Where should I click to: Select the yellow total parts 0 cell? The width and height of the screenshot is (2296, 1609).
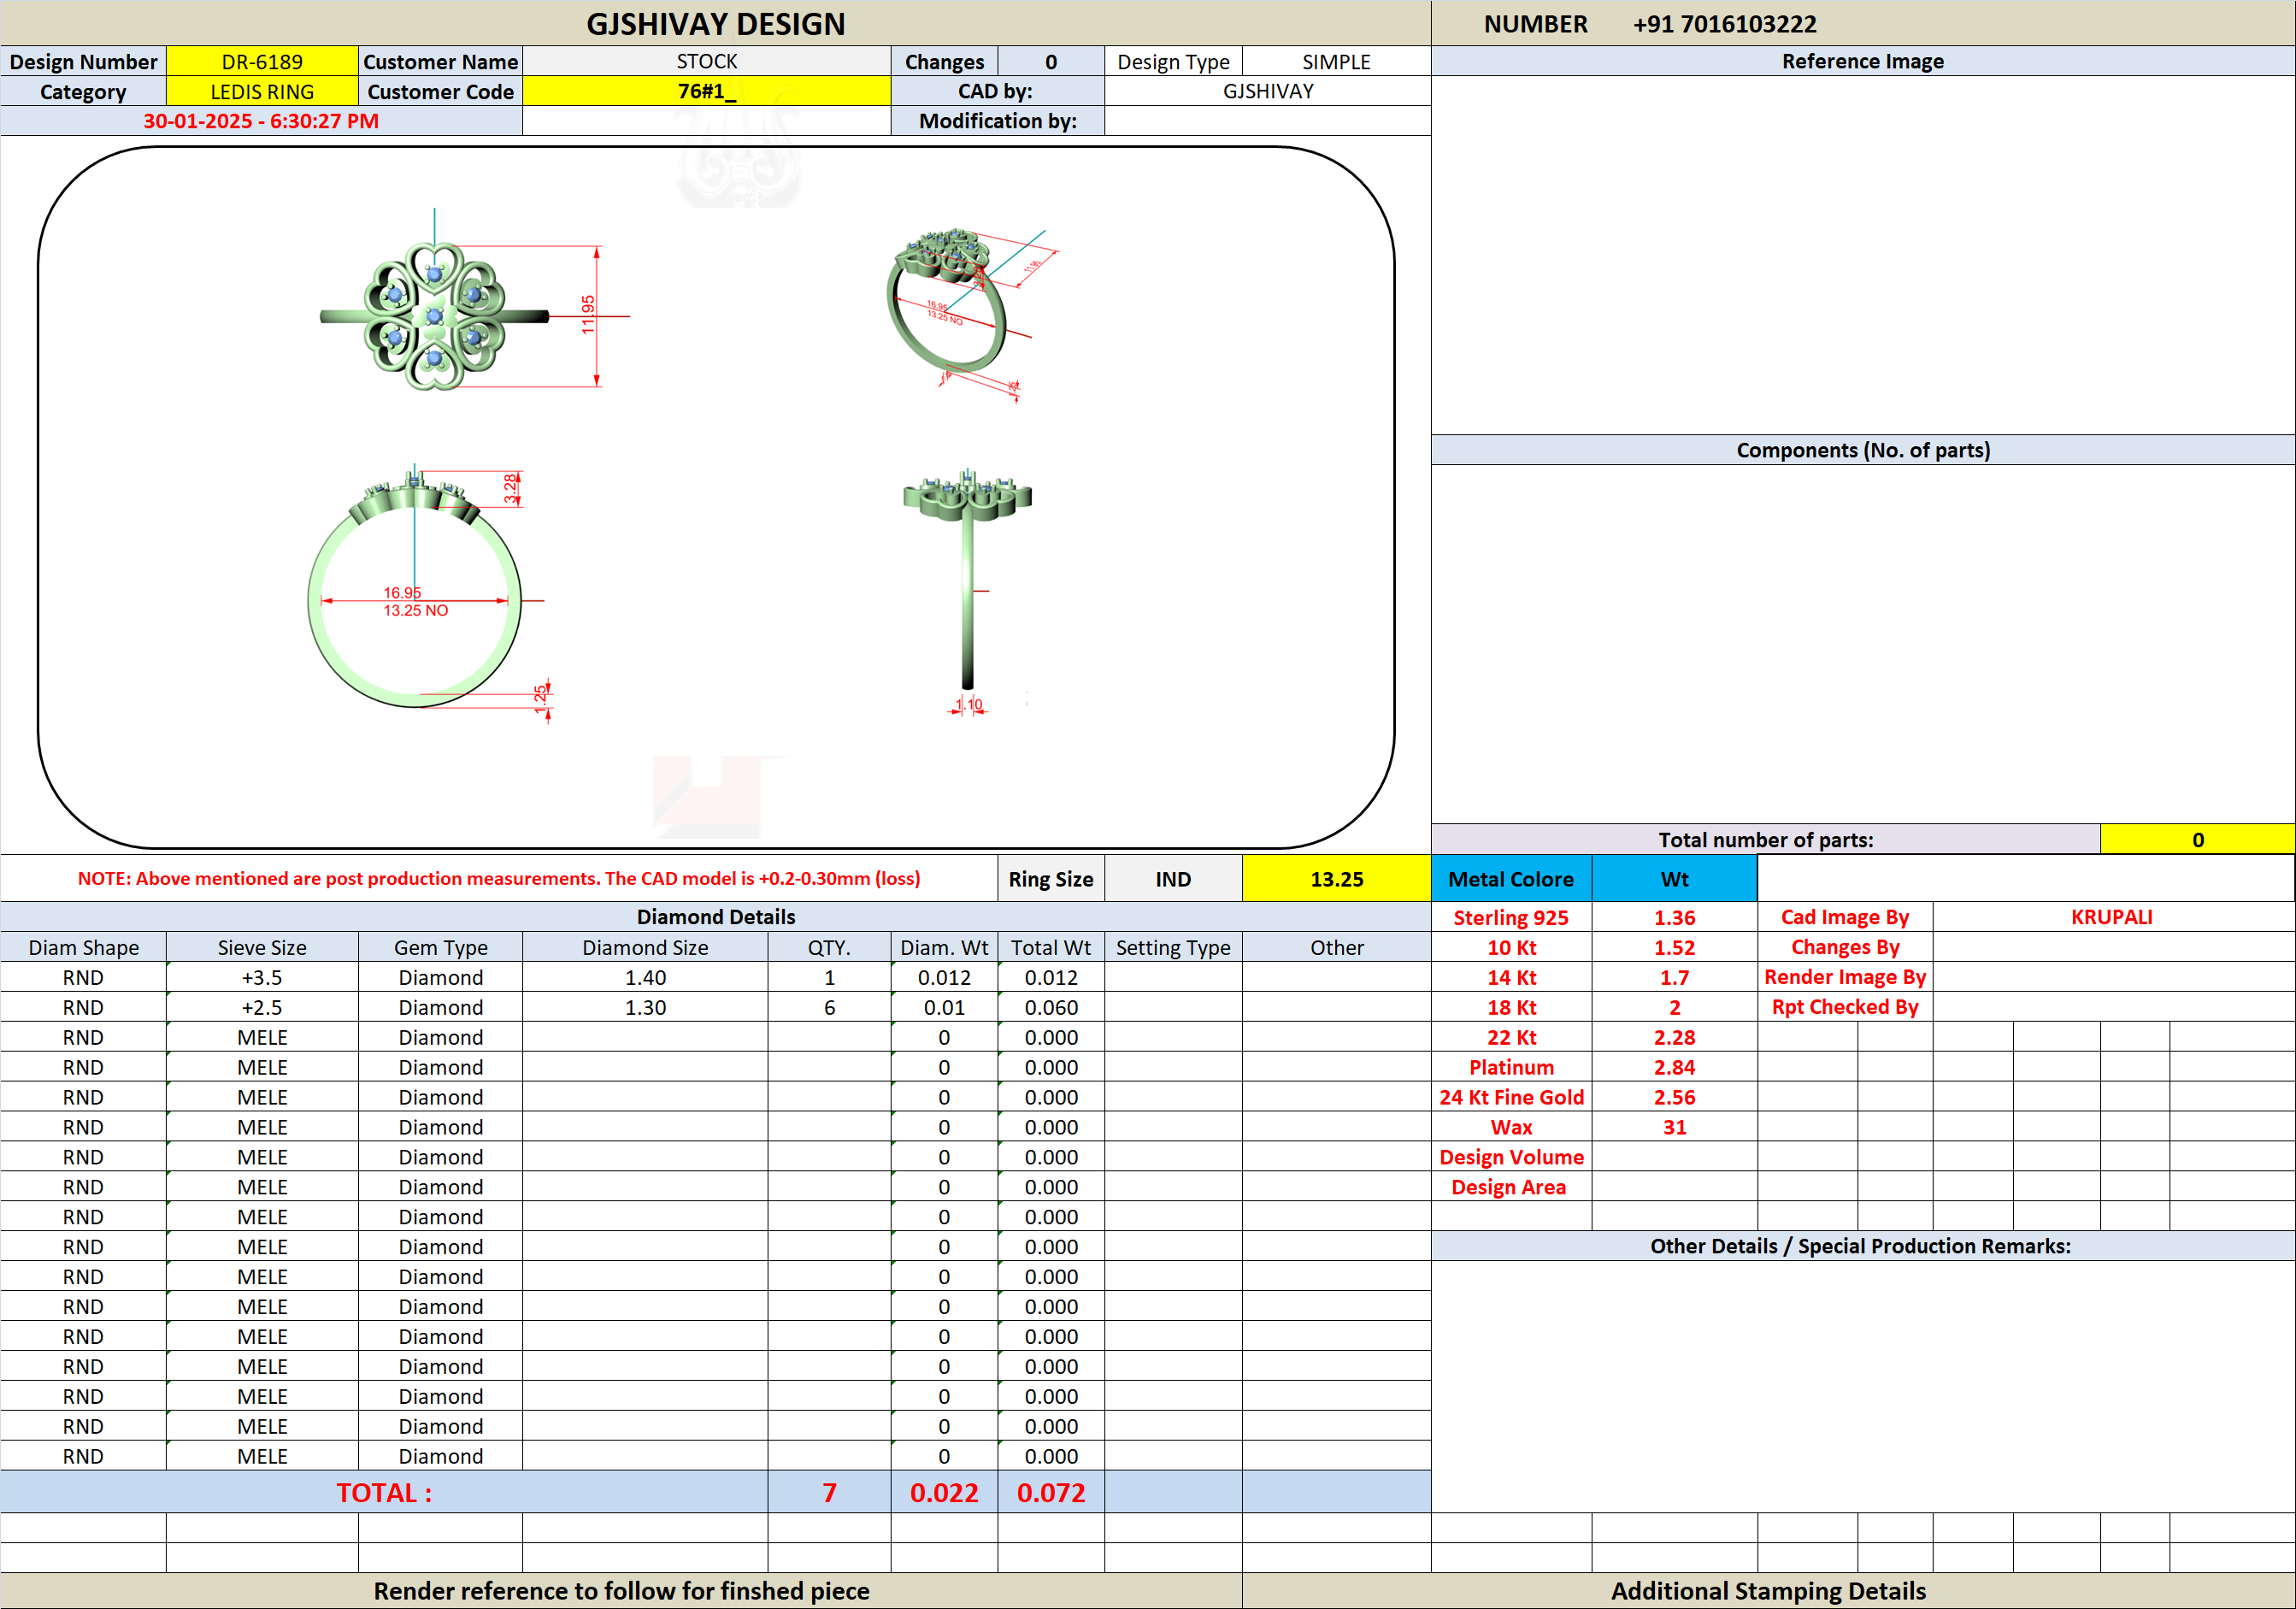(2197, 839)
